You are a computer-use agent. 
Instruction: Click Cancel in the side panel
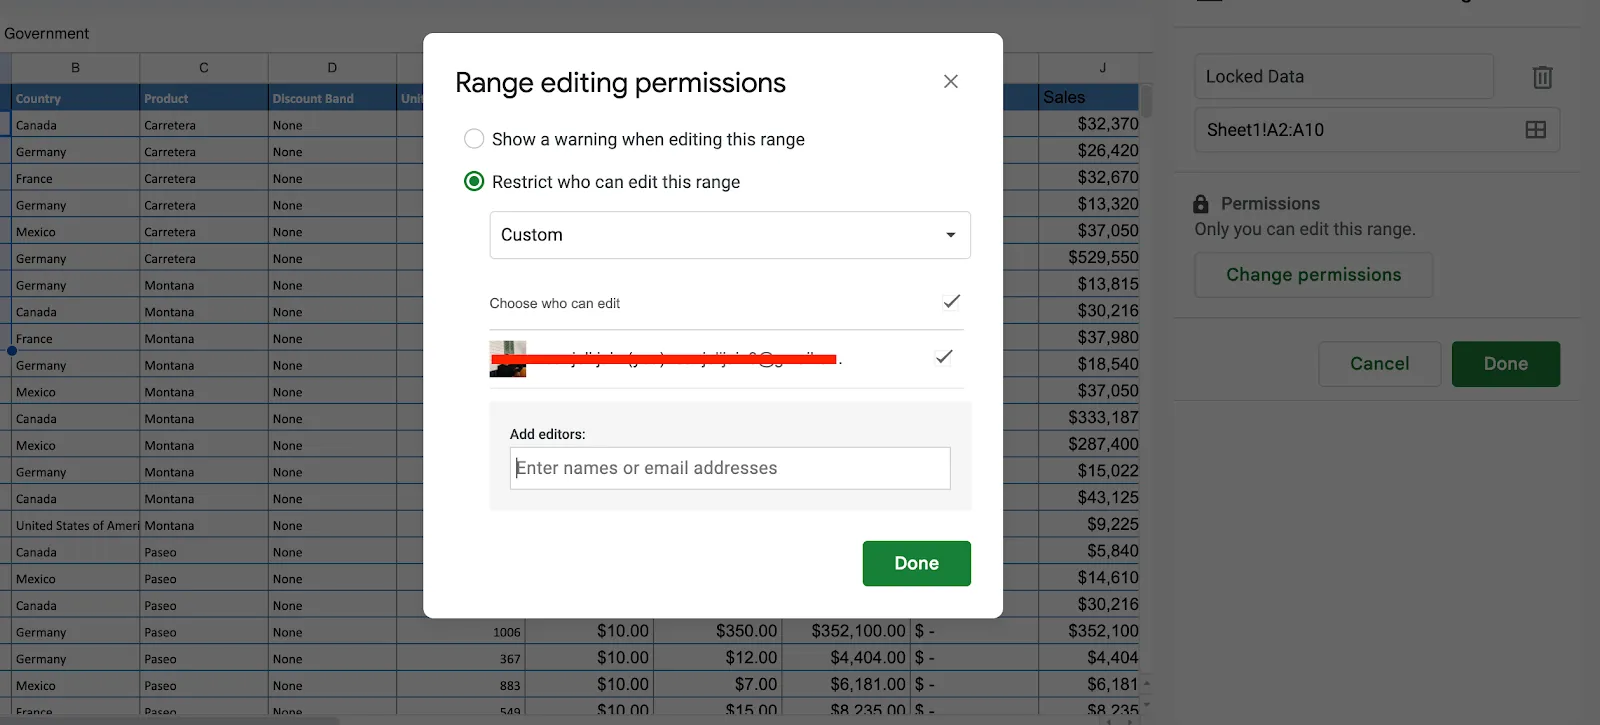click(1379, 364)
